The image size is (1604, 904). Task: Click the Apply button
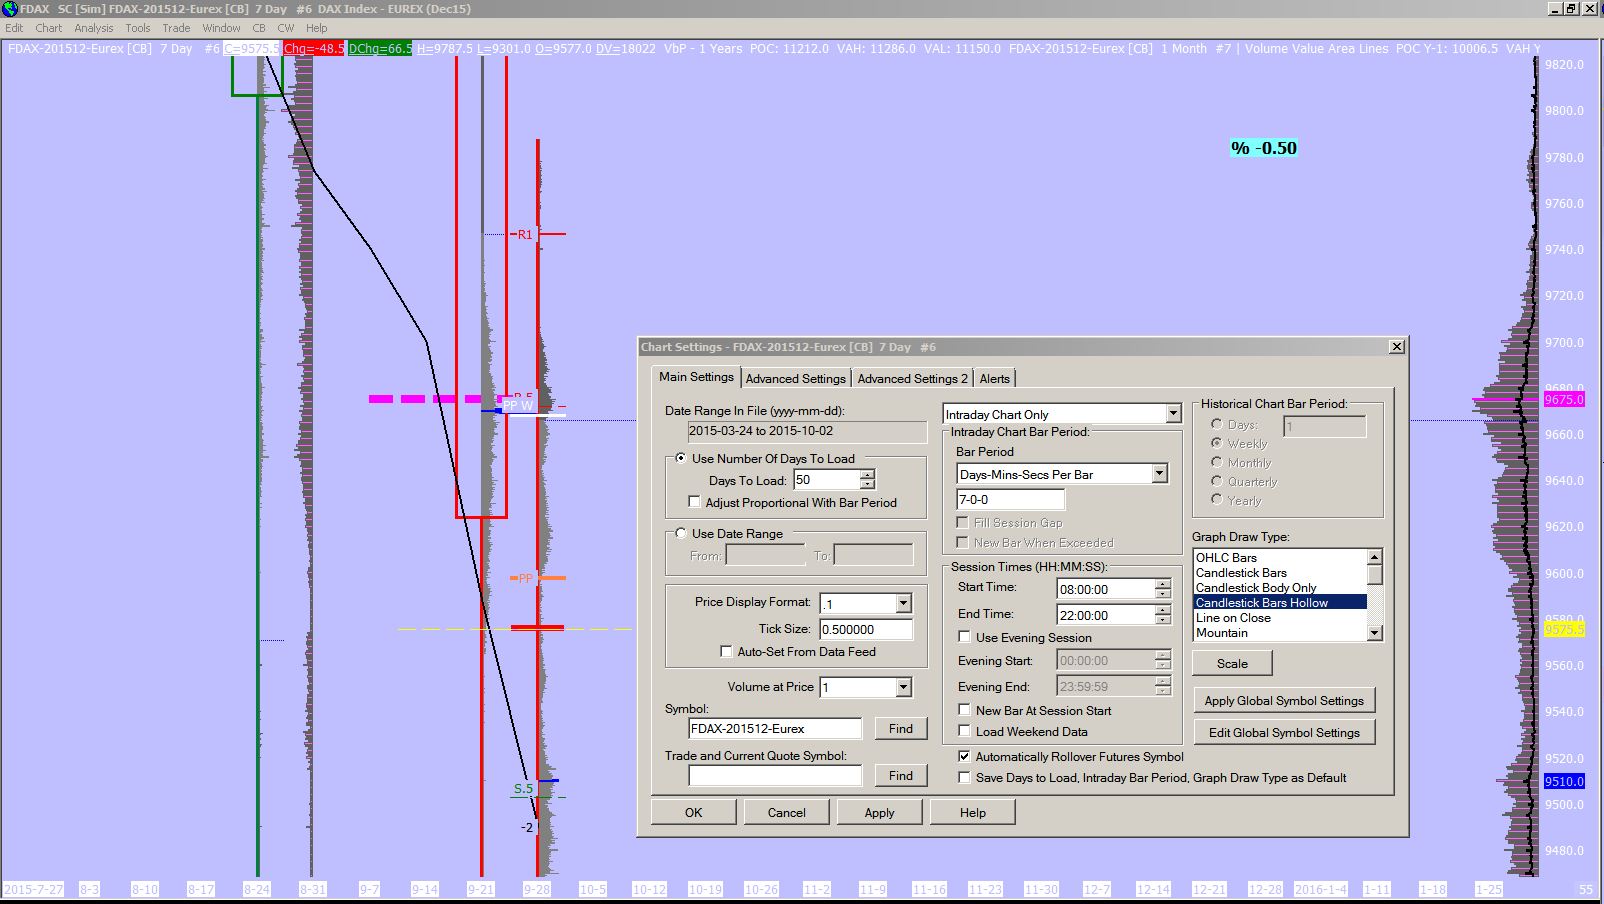[x=879, y=812]
